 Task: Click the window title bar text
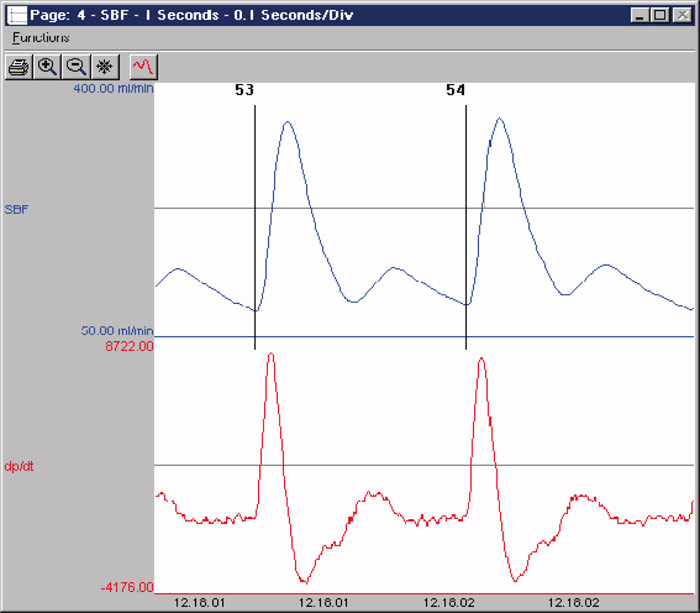pyautogui.click(x=190, y=15)
